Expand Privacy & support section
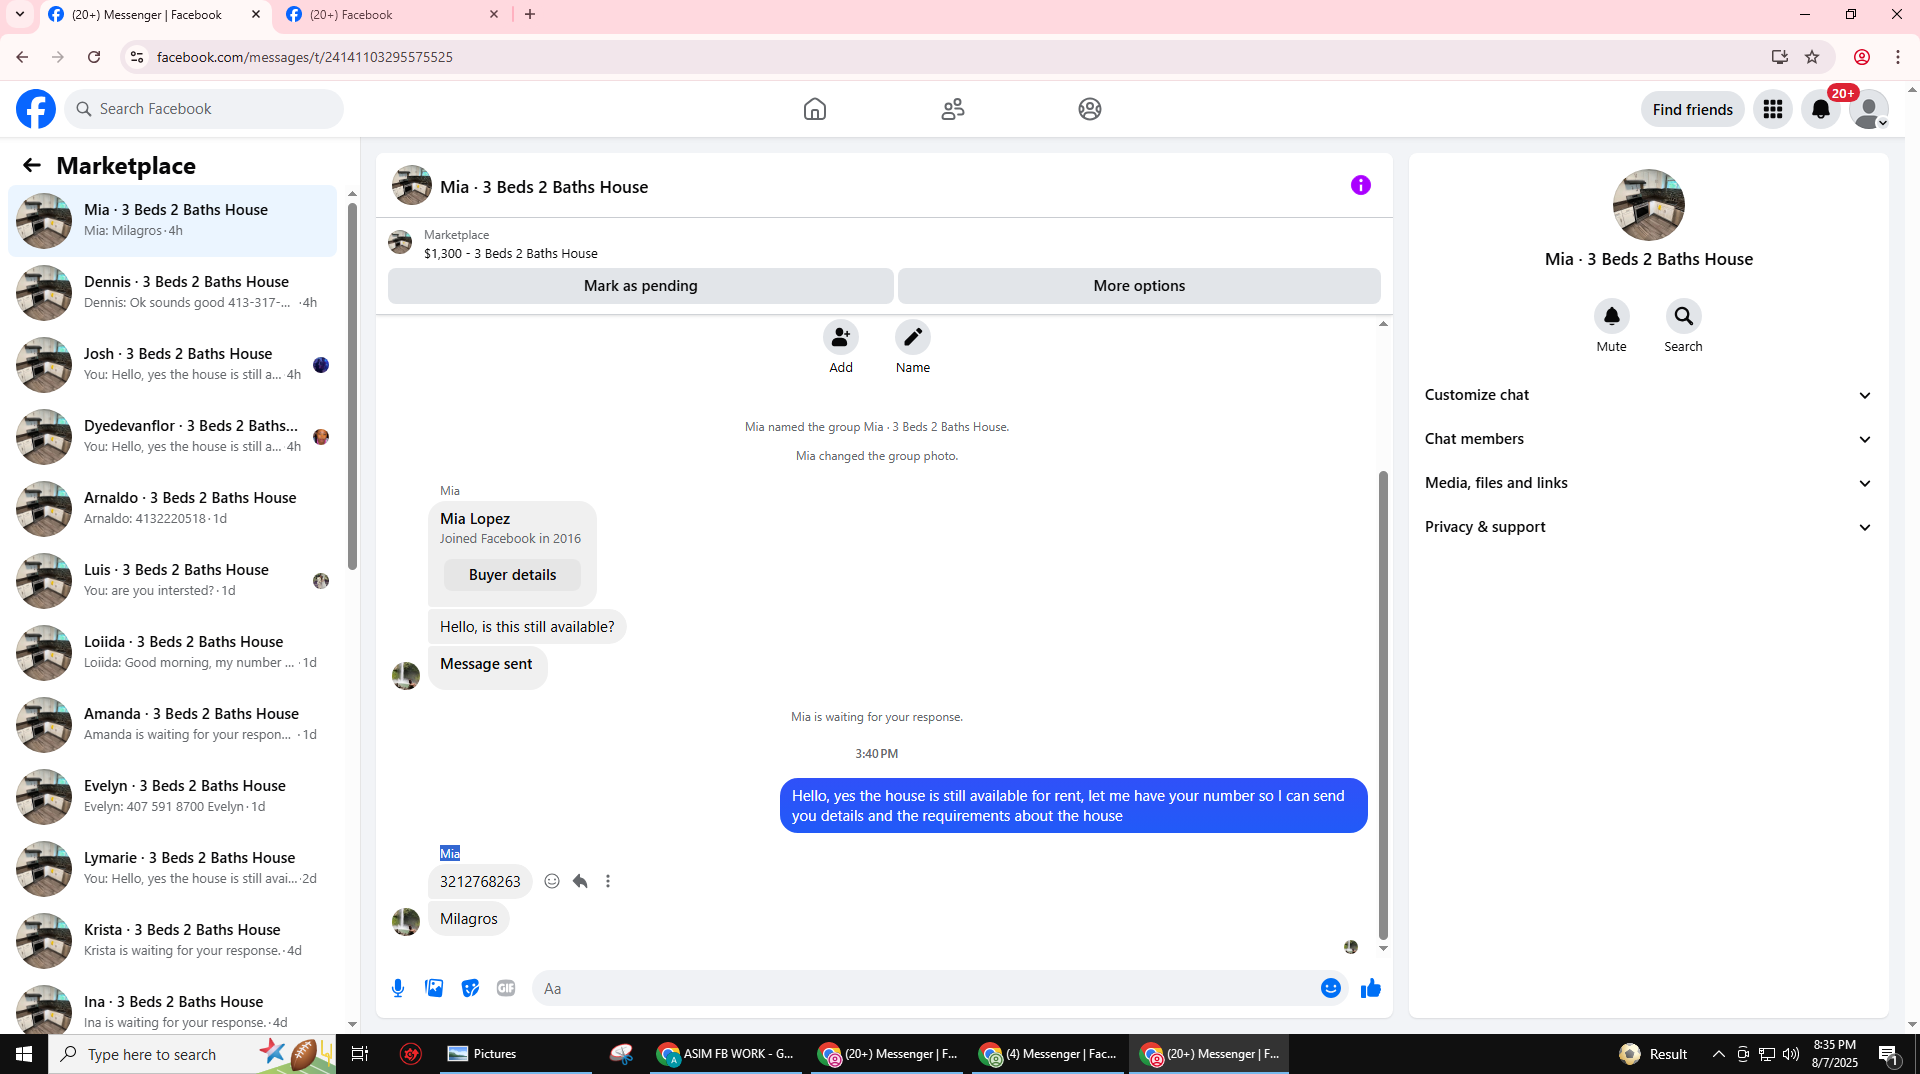Viewport: 1920px width, 1074px height. click(1648, 527)
